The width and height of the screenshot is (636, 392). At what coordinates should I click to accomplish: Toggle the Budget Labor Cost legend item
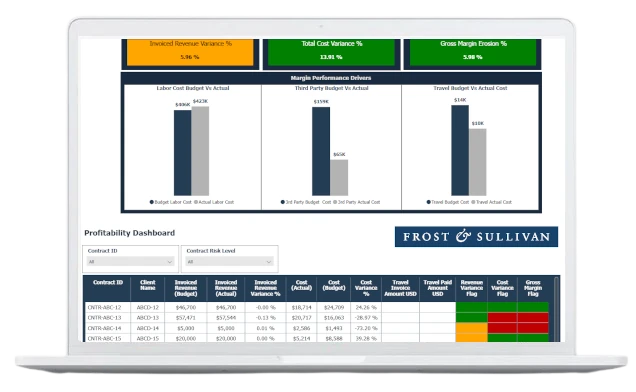click(171, 202)
